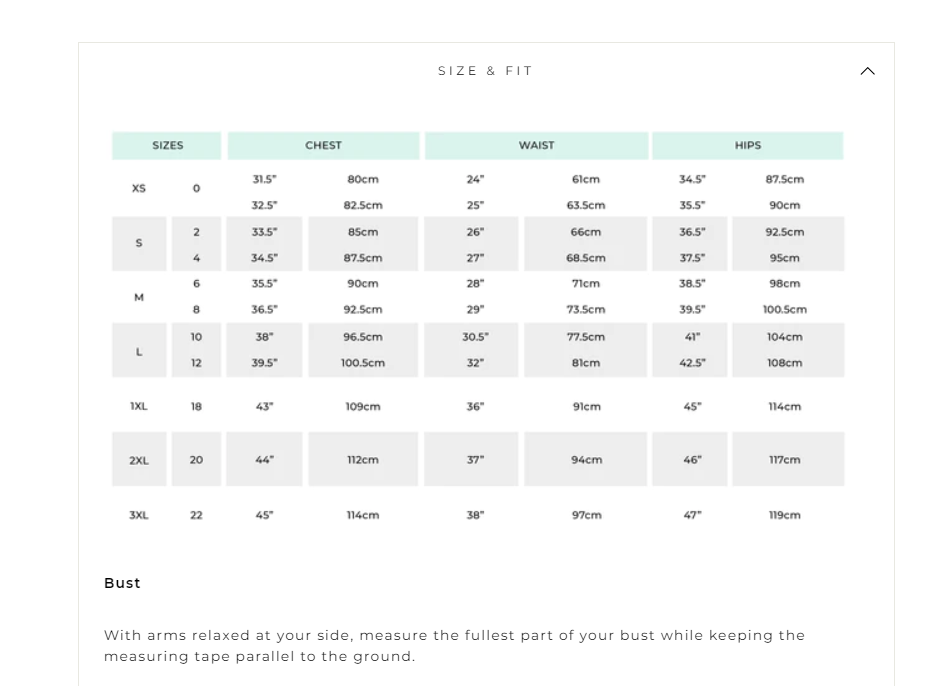This screenshot has width=935, height=686.
Task: Click the SIZES column header
Action: point(167,145)
